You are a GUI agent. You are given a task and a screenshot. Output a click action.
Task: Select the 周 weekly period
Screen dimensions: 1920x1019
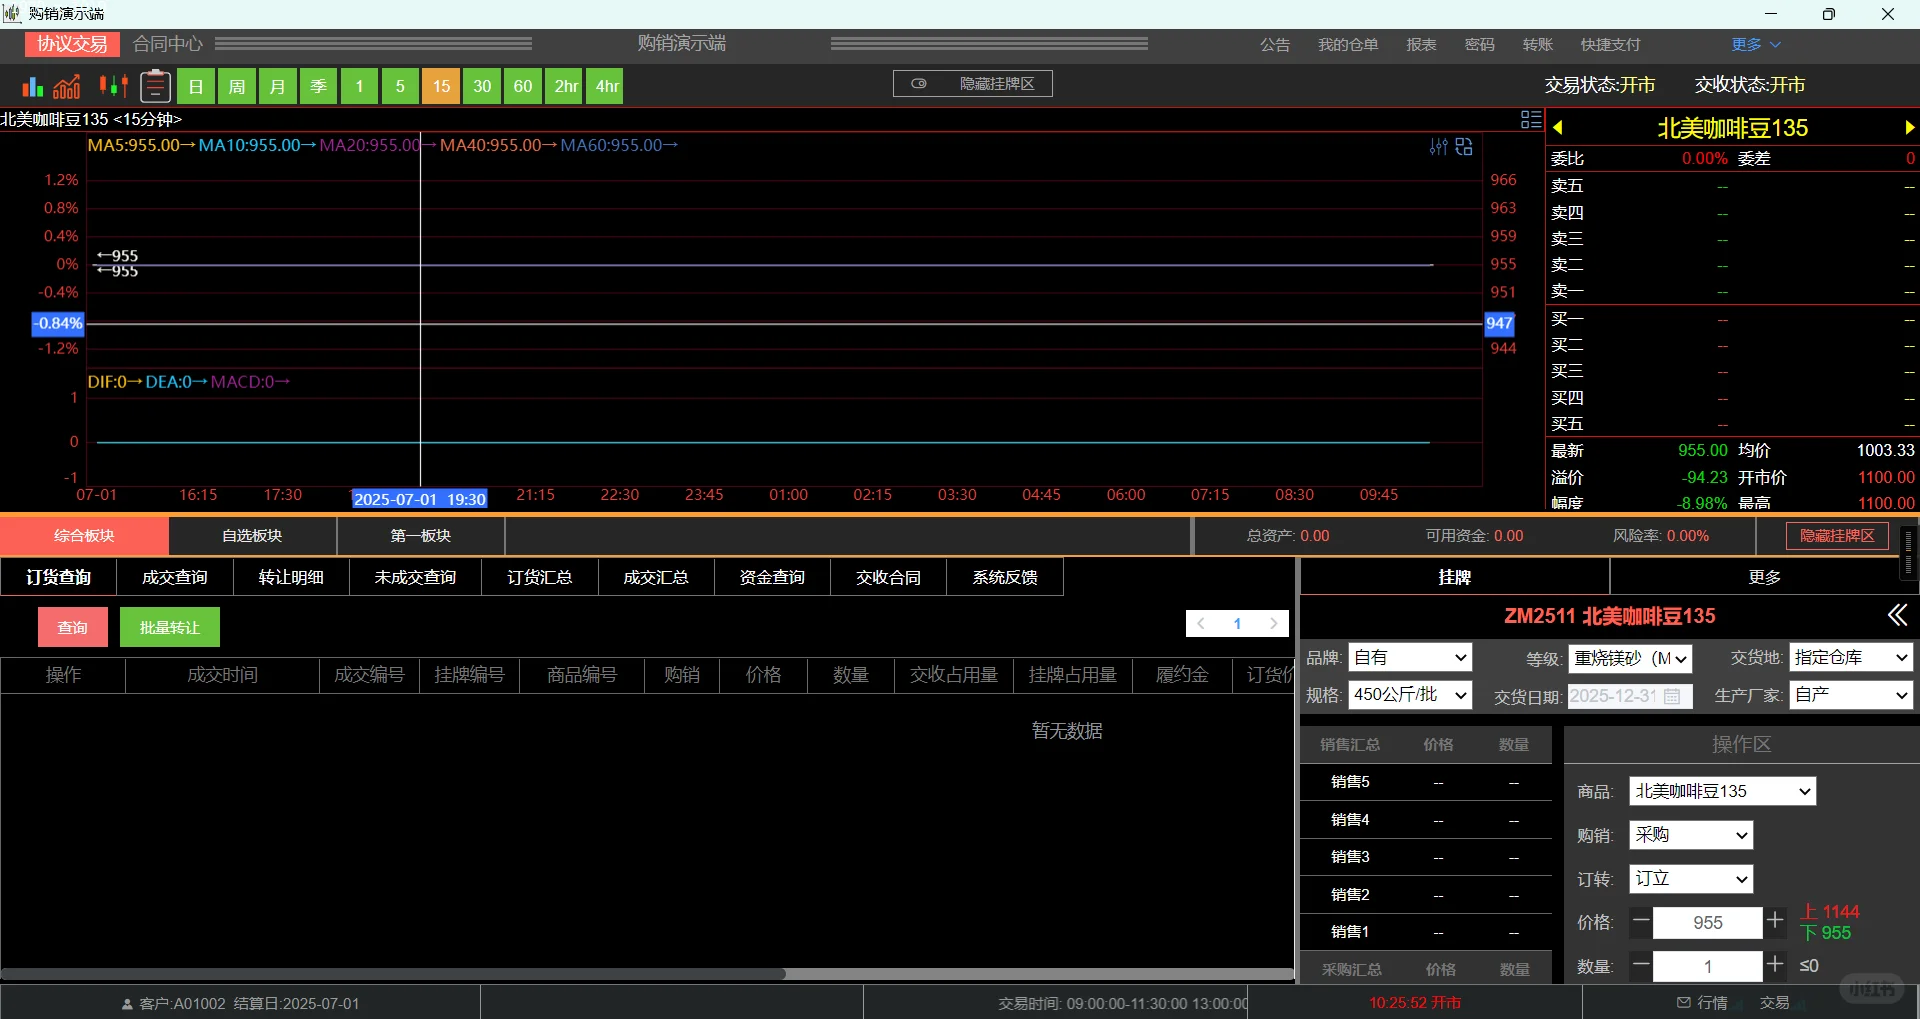(237, 86)
